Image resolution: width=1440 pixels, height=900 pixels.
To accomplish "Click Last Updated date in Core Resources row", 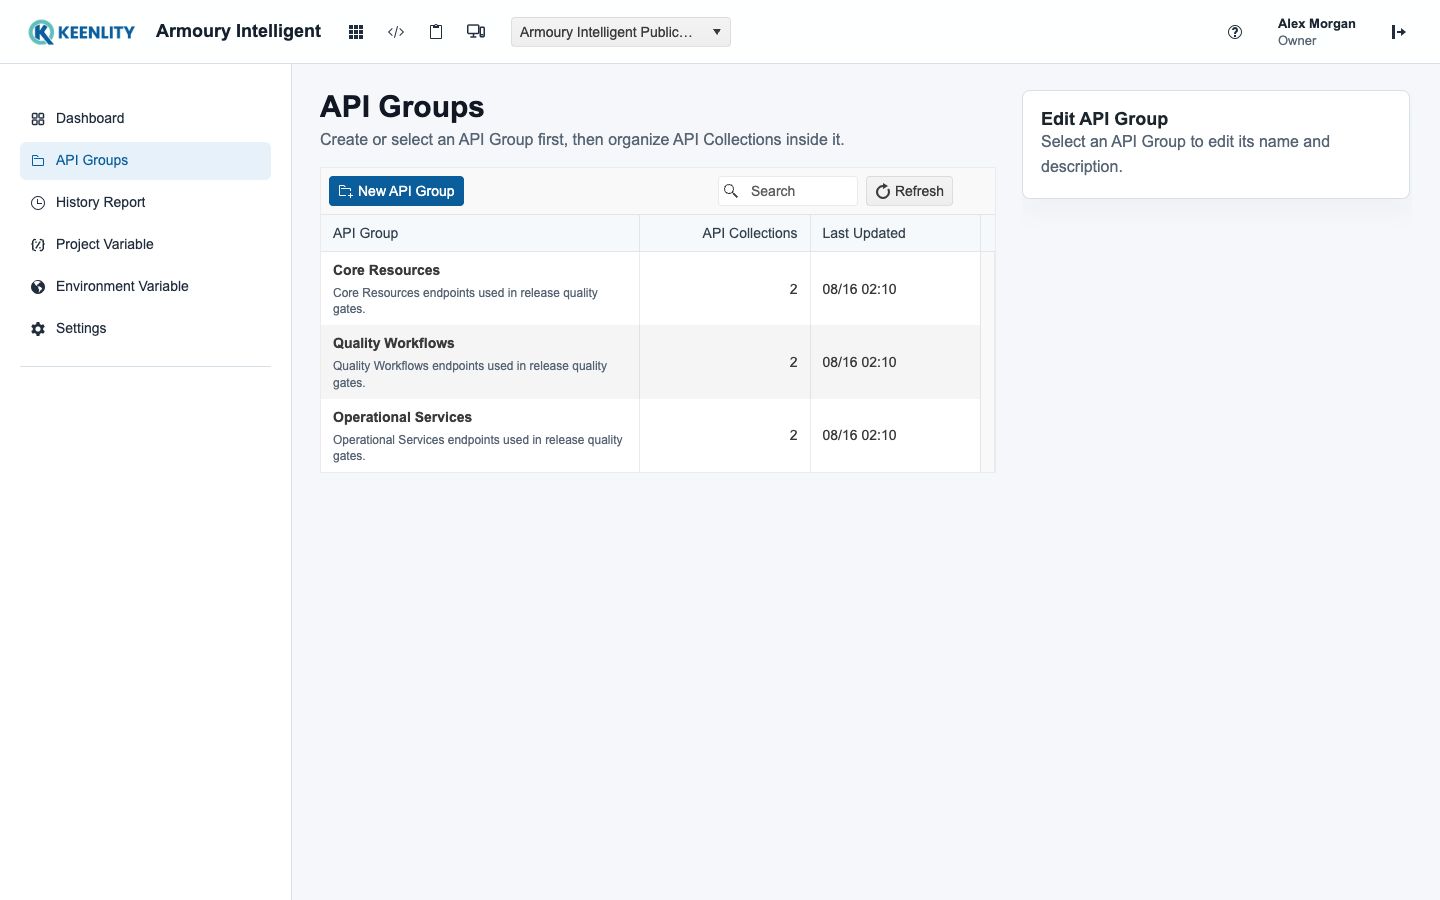I will tap(859, 289).
